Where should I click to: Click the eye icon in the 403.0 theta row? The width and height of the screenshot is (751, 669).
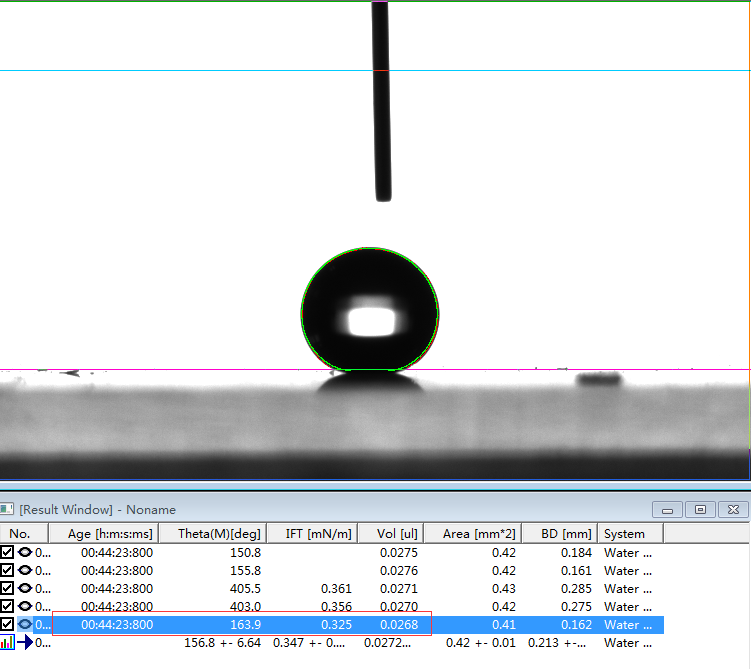(x=25, y=606)
